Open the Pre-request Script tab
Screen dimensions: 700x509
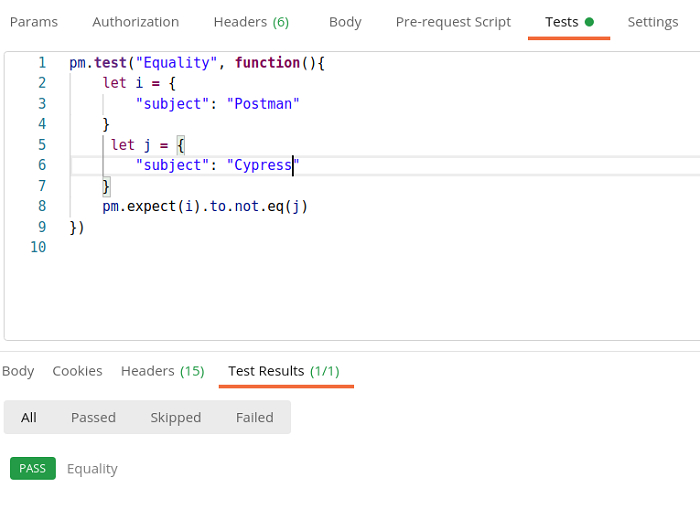453,22
